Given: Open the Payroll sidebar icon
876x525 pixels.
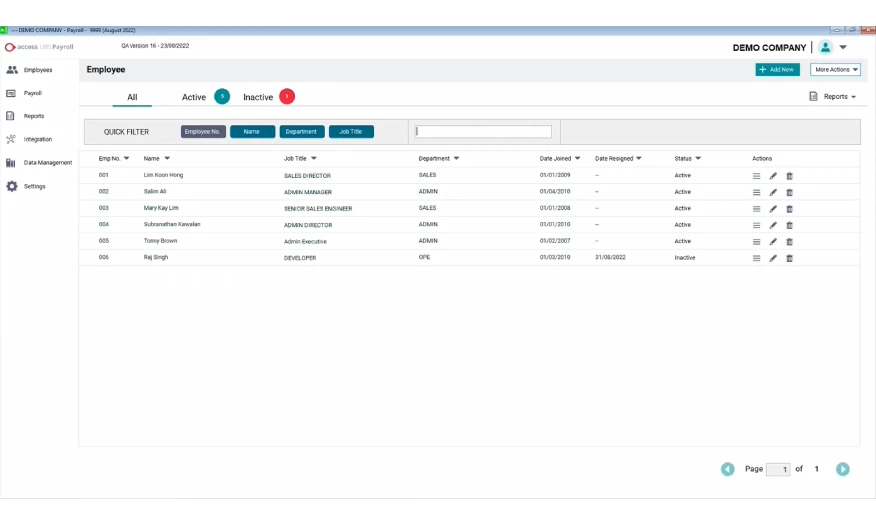Looking at the screenshot, I should [x=12, y=93].
